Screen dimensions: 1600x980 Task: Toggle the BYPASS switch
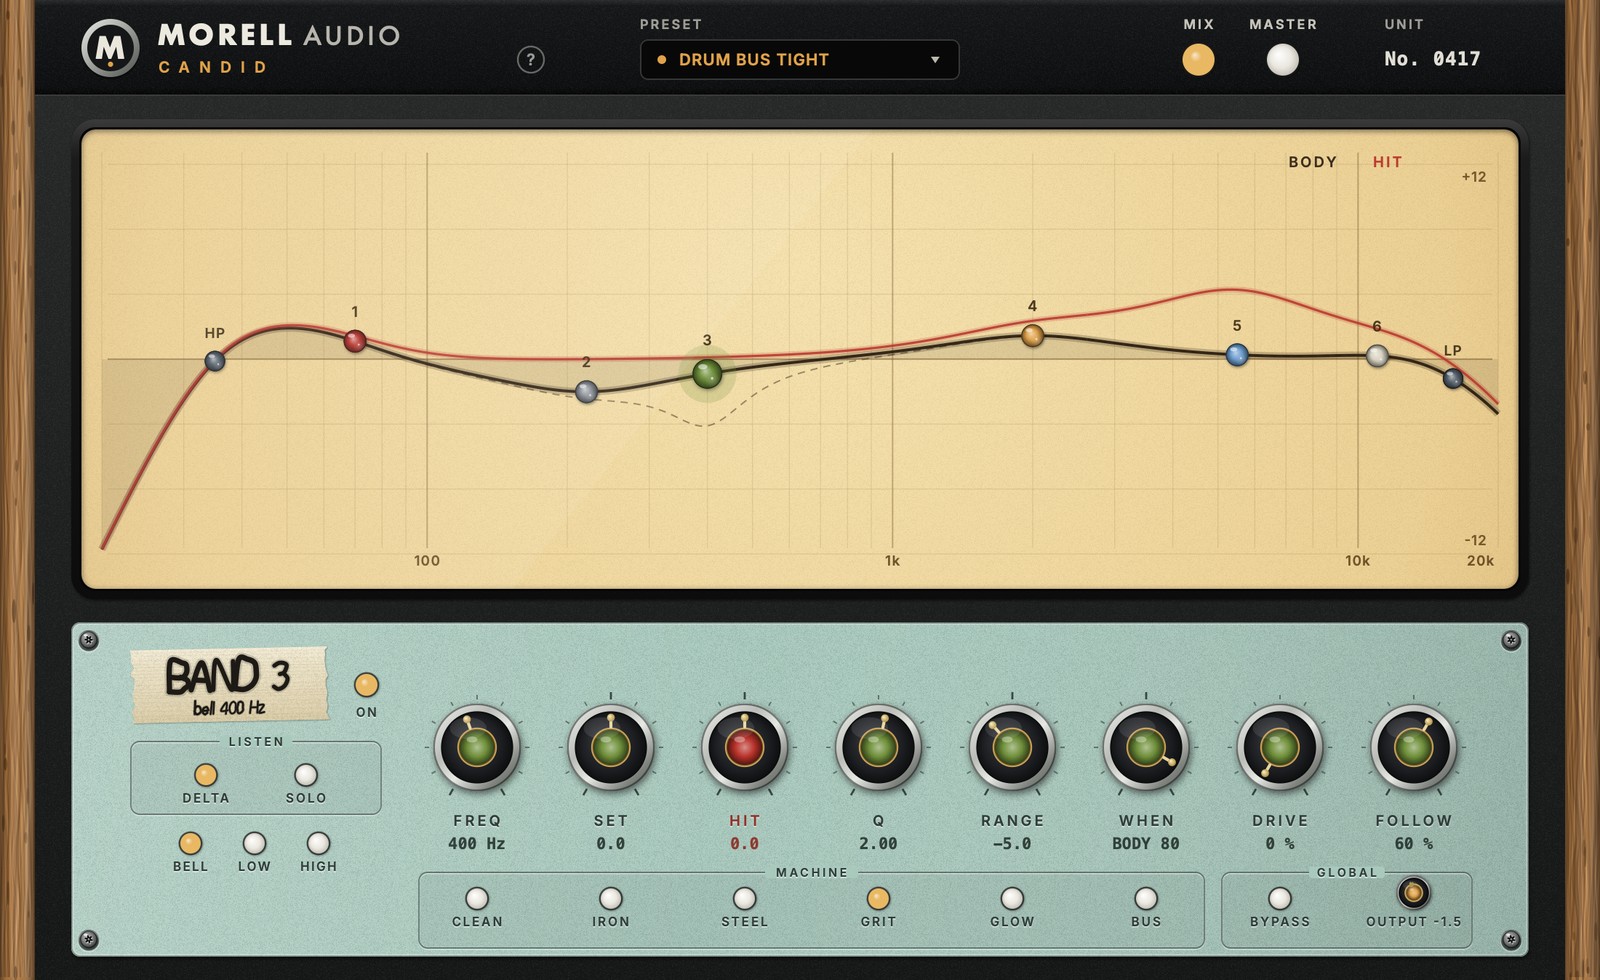tap(1280, 898)
